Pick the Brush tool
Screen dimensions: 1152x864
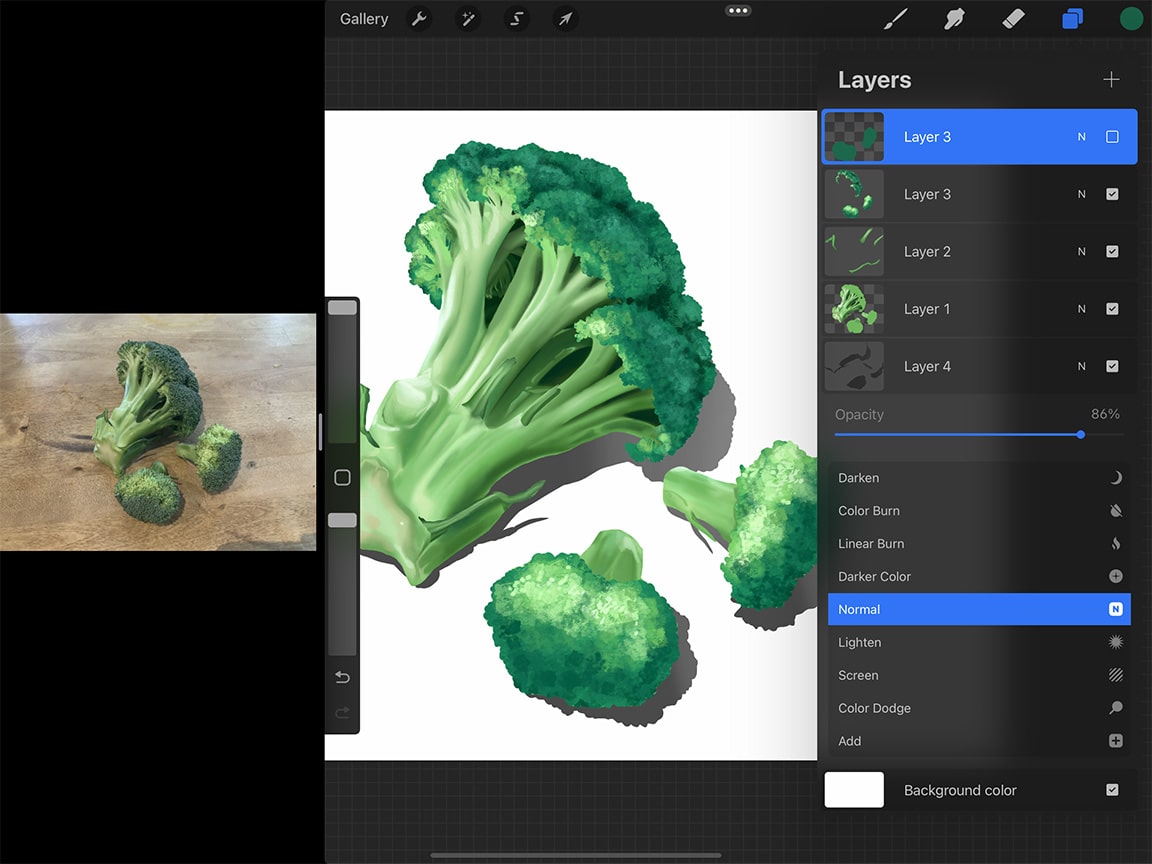pyautogui.click(x=895, y=18)
